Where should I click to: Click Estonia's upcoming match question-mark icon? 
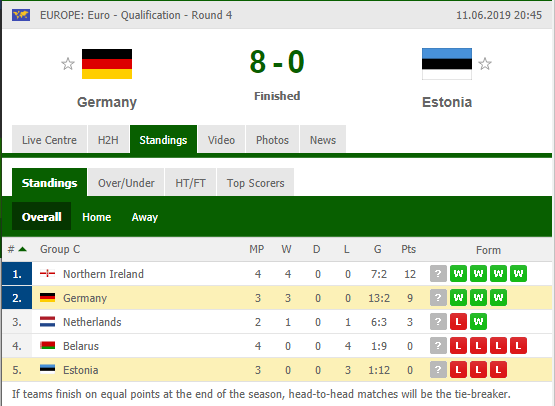[x=438, y=370]
